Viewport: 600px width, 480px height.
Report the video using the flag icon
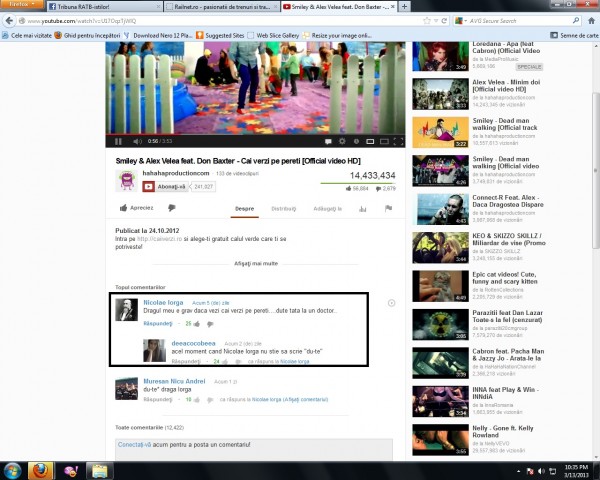click(x=388, y=208)
